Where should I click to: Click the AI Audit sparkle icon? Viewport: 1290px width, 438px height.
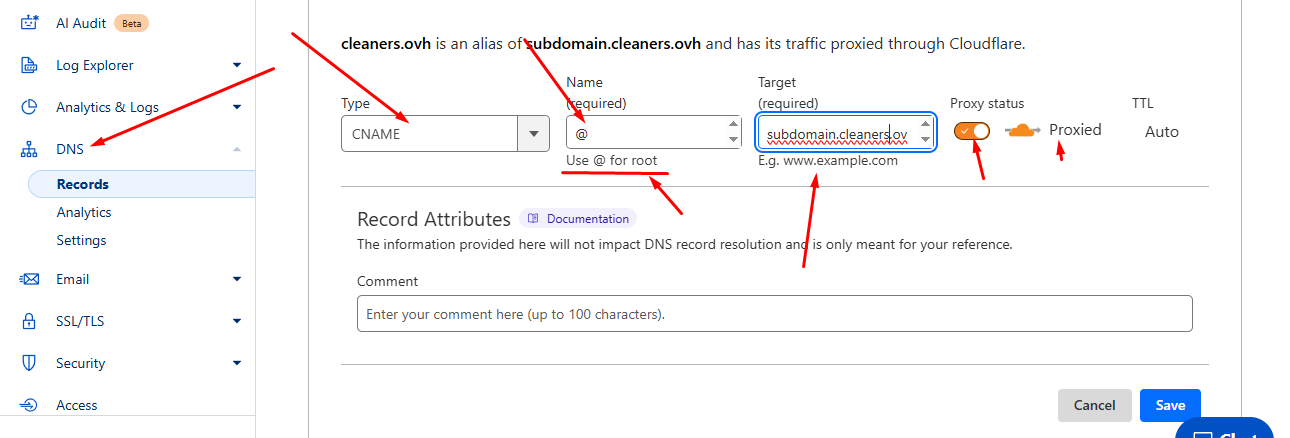pyautogui.click(x=30, y=22)
